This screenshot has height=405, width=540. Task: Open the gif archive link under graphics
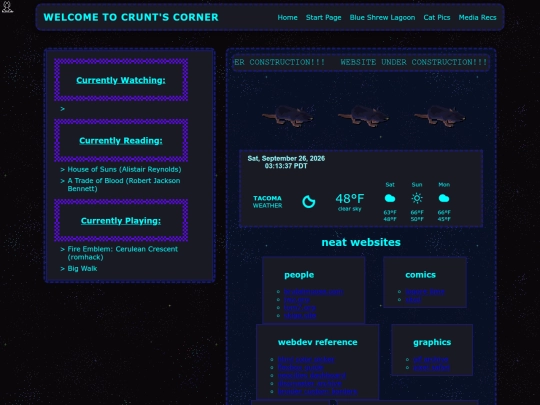(430, 359)
